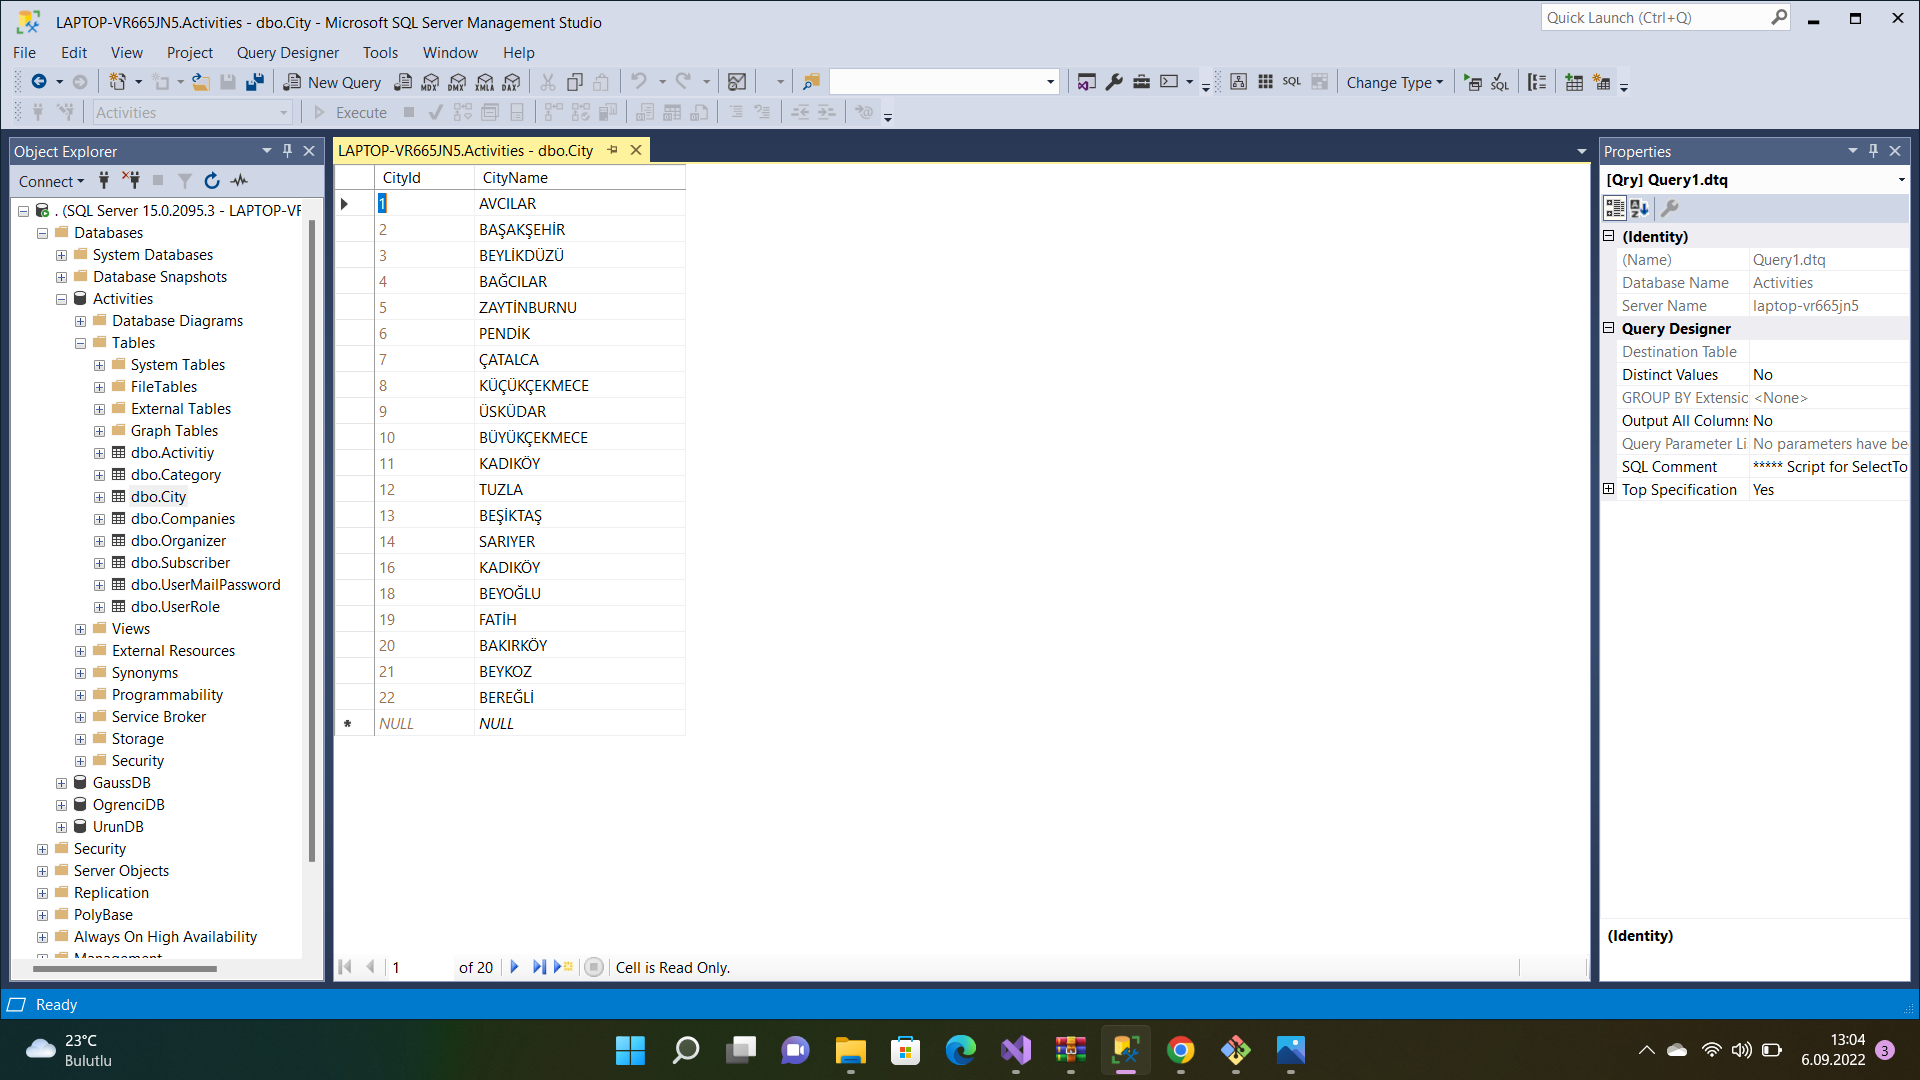Open the Activities database combo box
The height and width of the screenshot is (1080, 1920).
coord(191,112)
